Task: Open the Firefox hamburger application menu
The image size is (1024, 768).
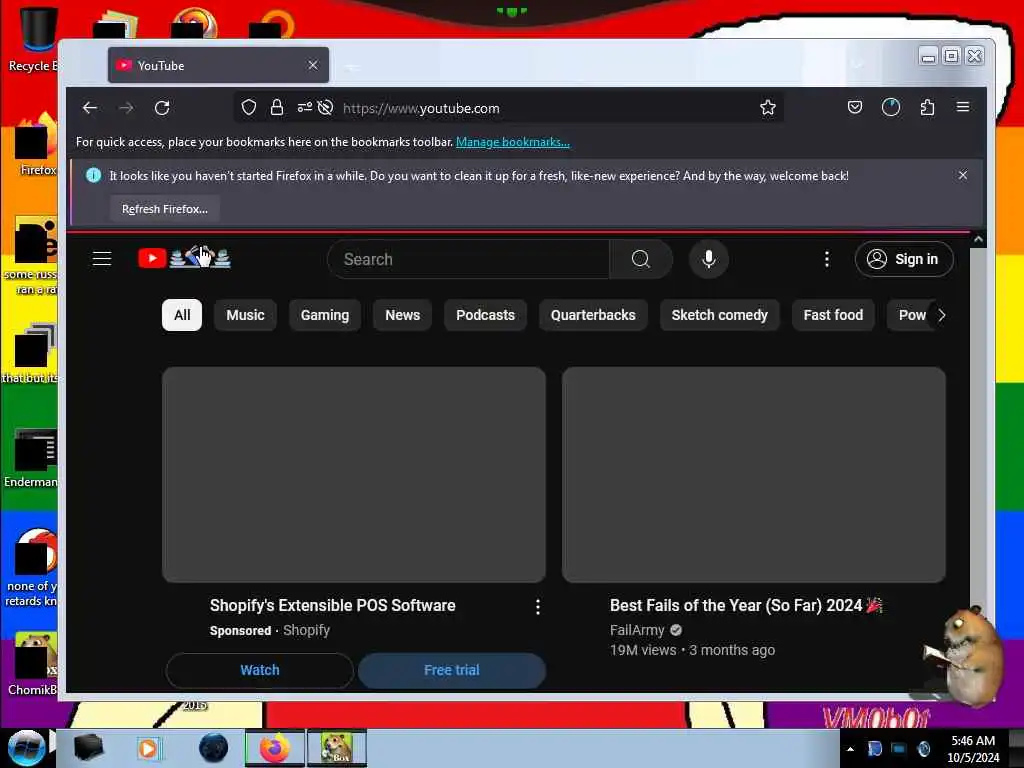Action: coord(963,107)
